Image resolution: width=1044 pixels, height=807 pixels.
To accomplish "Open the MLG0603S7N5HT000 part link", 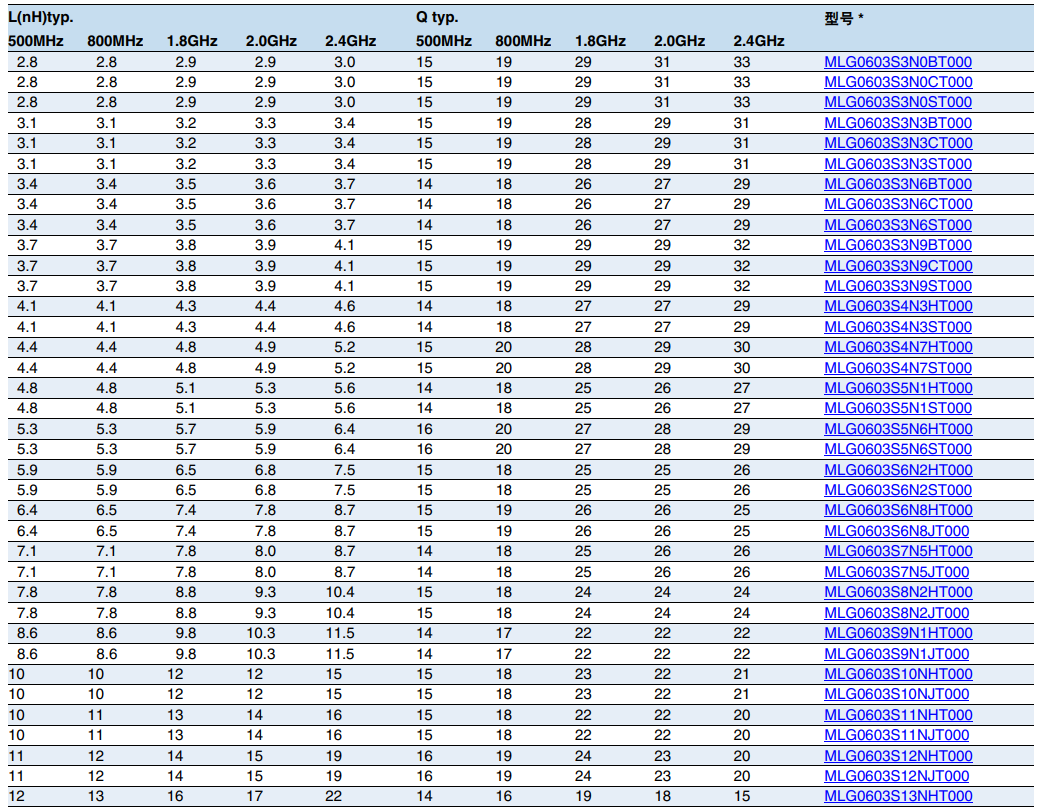I will 898,551.
